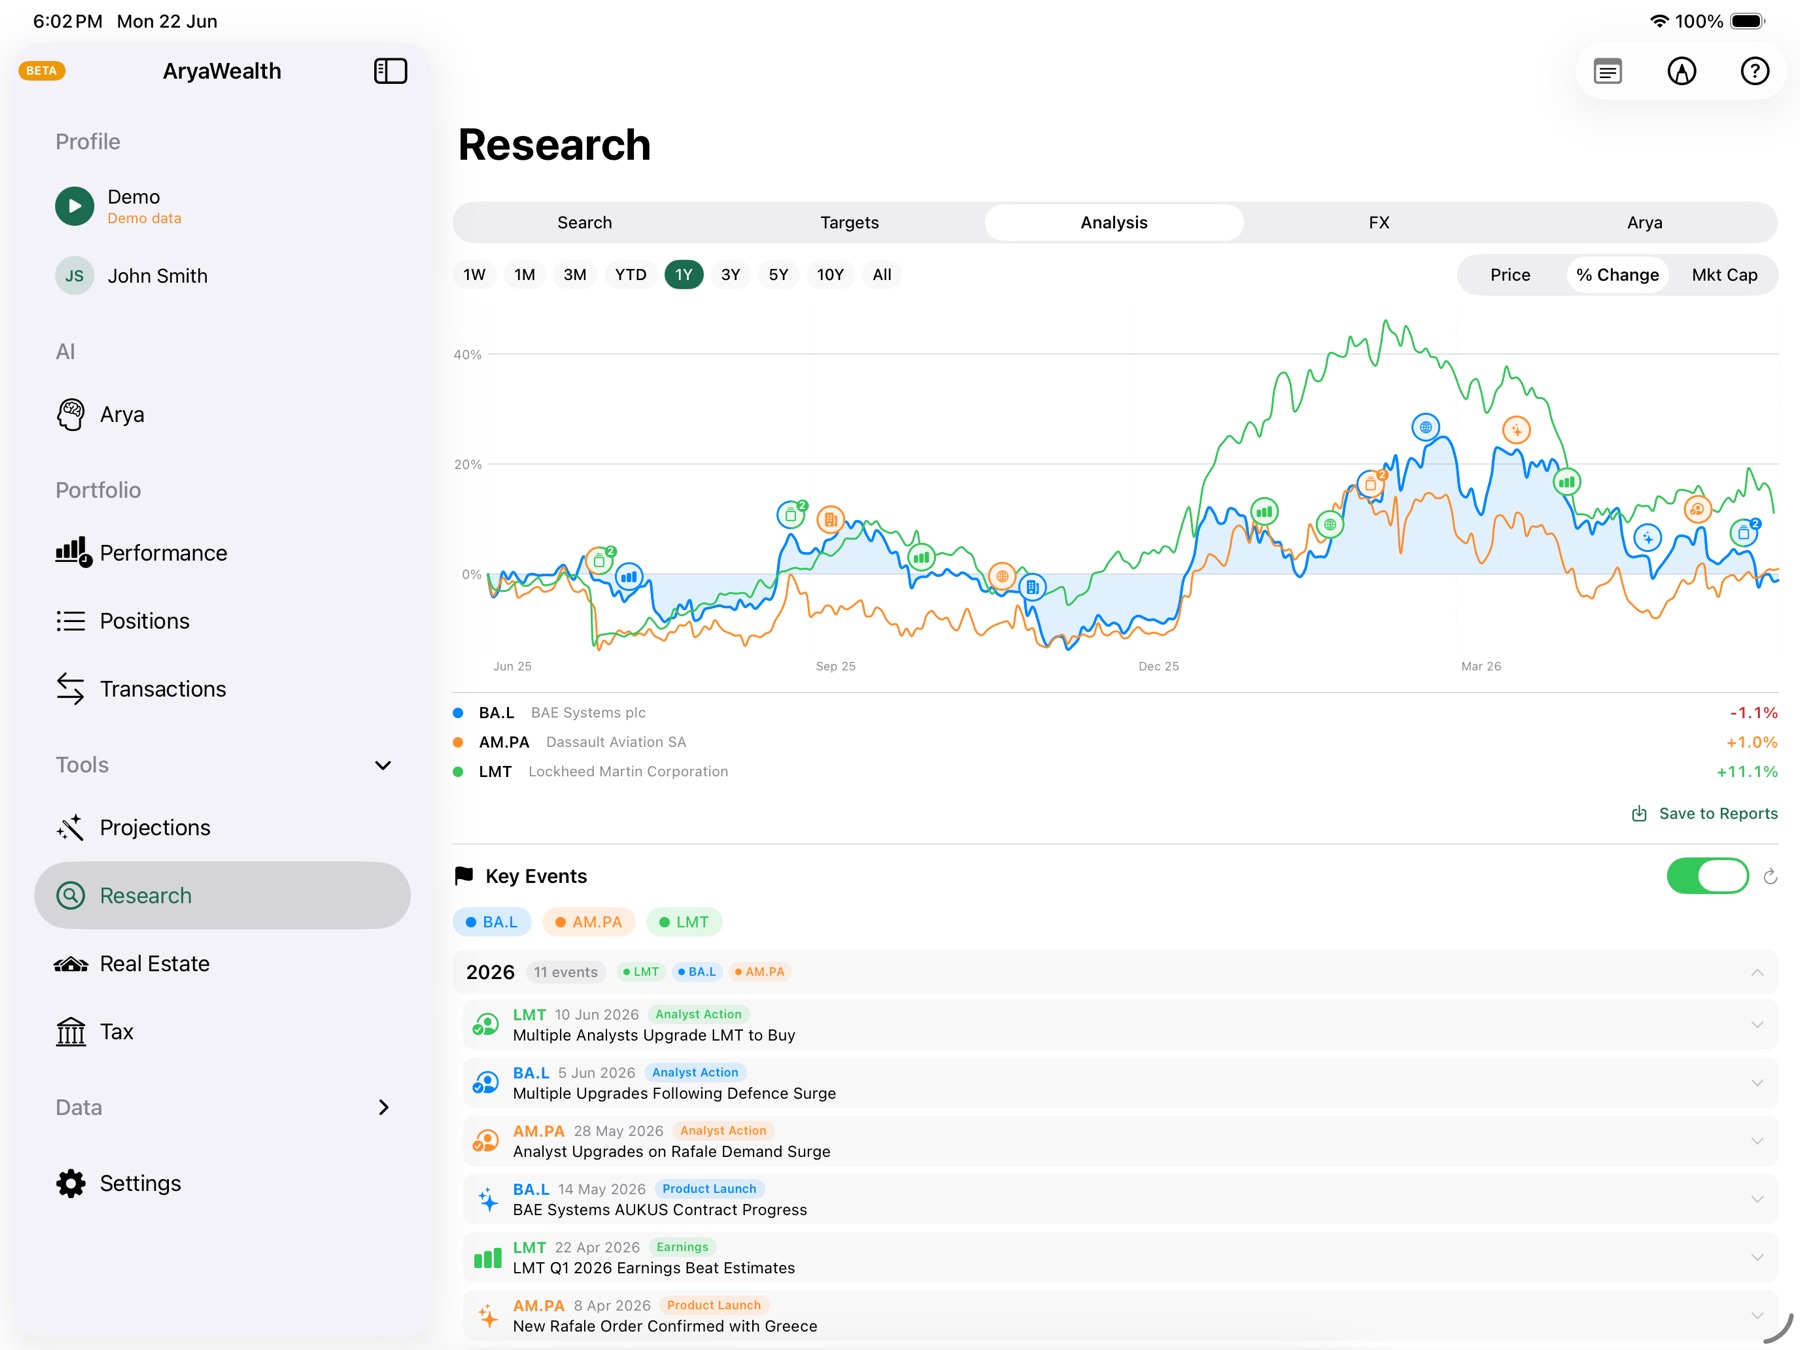Open Settings gear icon

click(70, 1184)
